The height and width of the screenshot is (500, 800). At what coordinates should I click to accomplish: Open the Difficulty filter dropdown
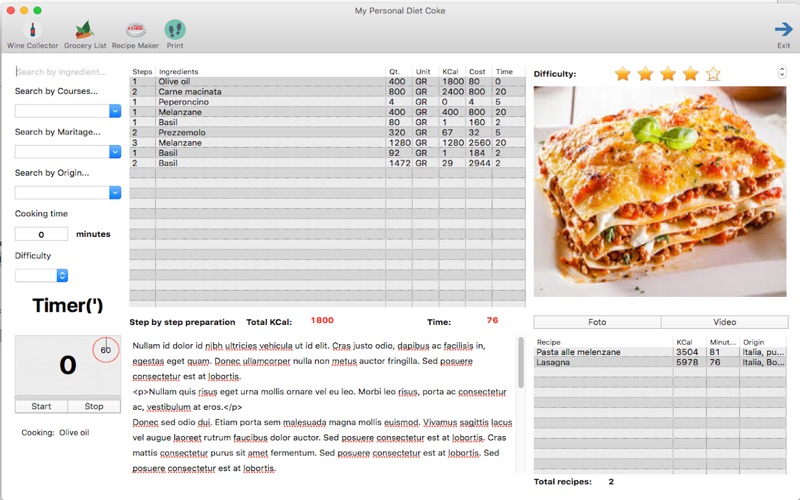tap(62, 276)
